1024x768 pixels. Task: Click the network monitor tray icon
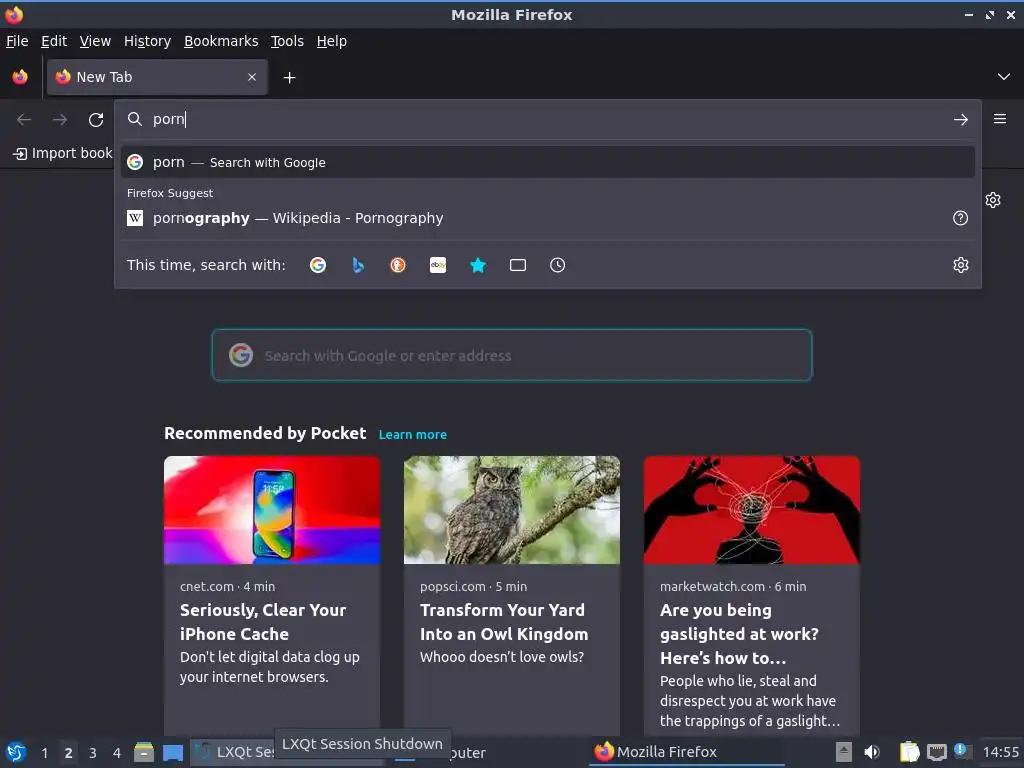(936, 752)
